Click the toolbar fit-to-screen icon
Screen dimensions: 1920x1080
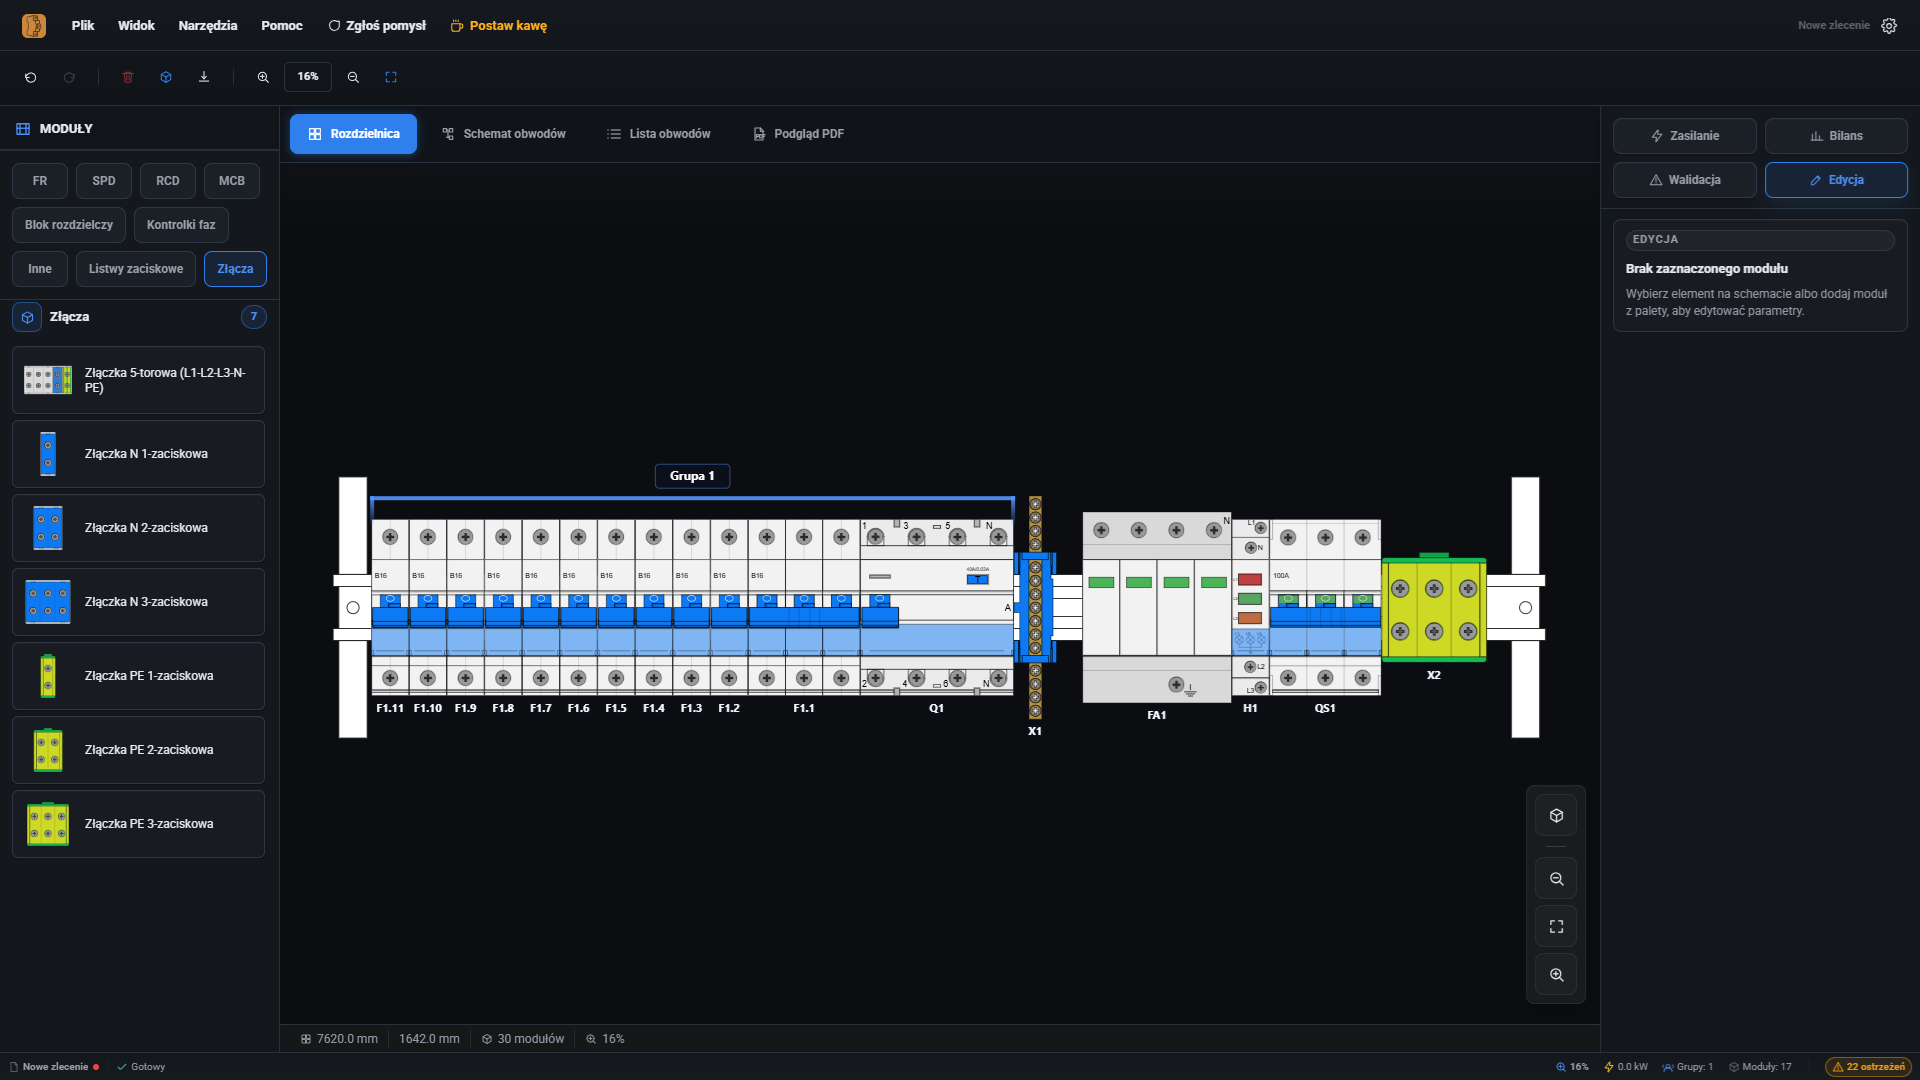(391, 77)
